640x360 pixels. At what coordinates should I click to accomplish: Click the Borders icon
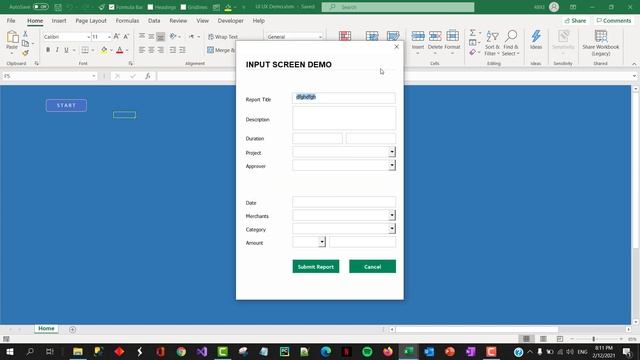(84, 50)
